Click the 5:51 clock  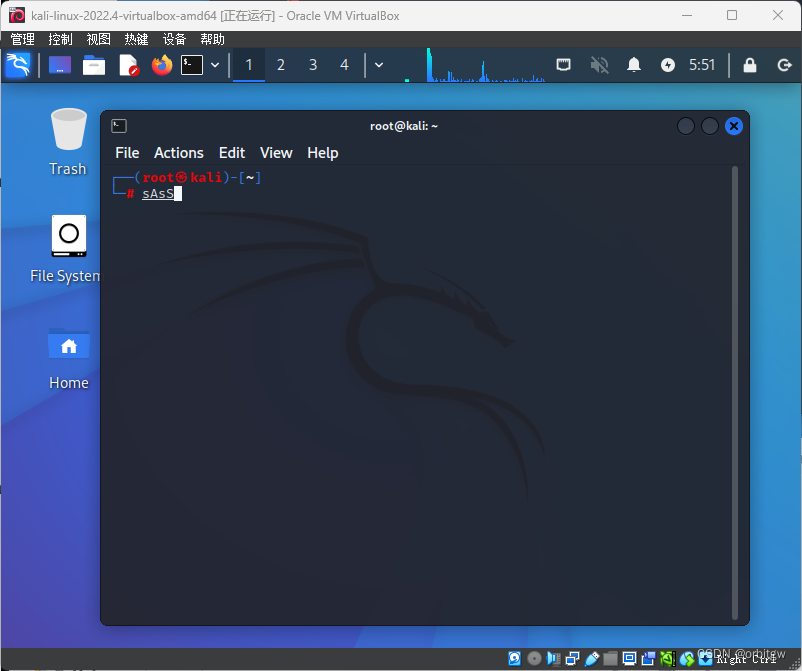(x=702, y=65)
